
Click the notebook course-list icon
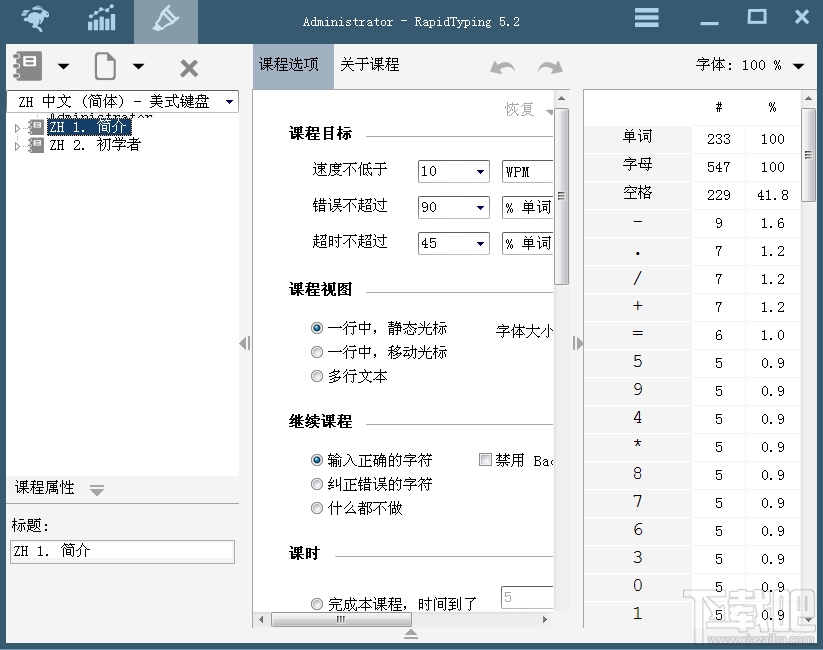(x=27, y=63)
